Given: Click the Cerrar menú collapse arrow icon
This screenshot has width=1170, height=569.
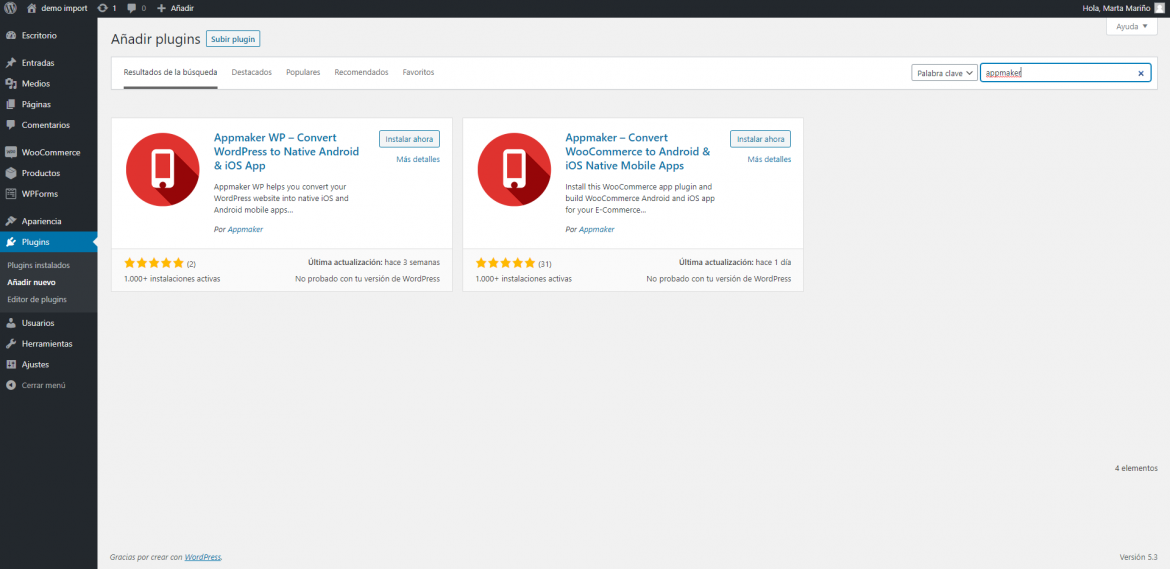Looking at the screenshot, I should [x=10, y=386].
